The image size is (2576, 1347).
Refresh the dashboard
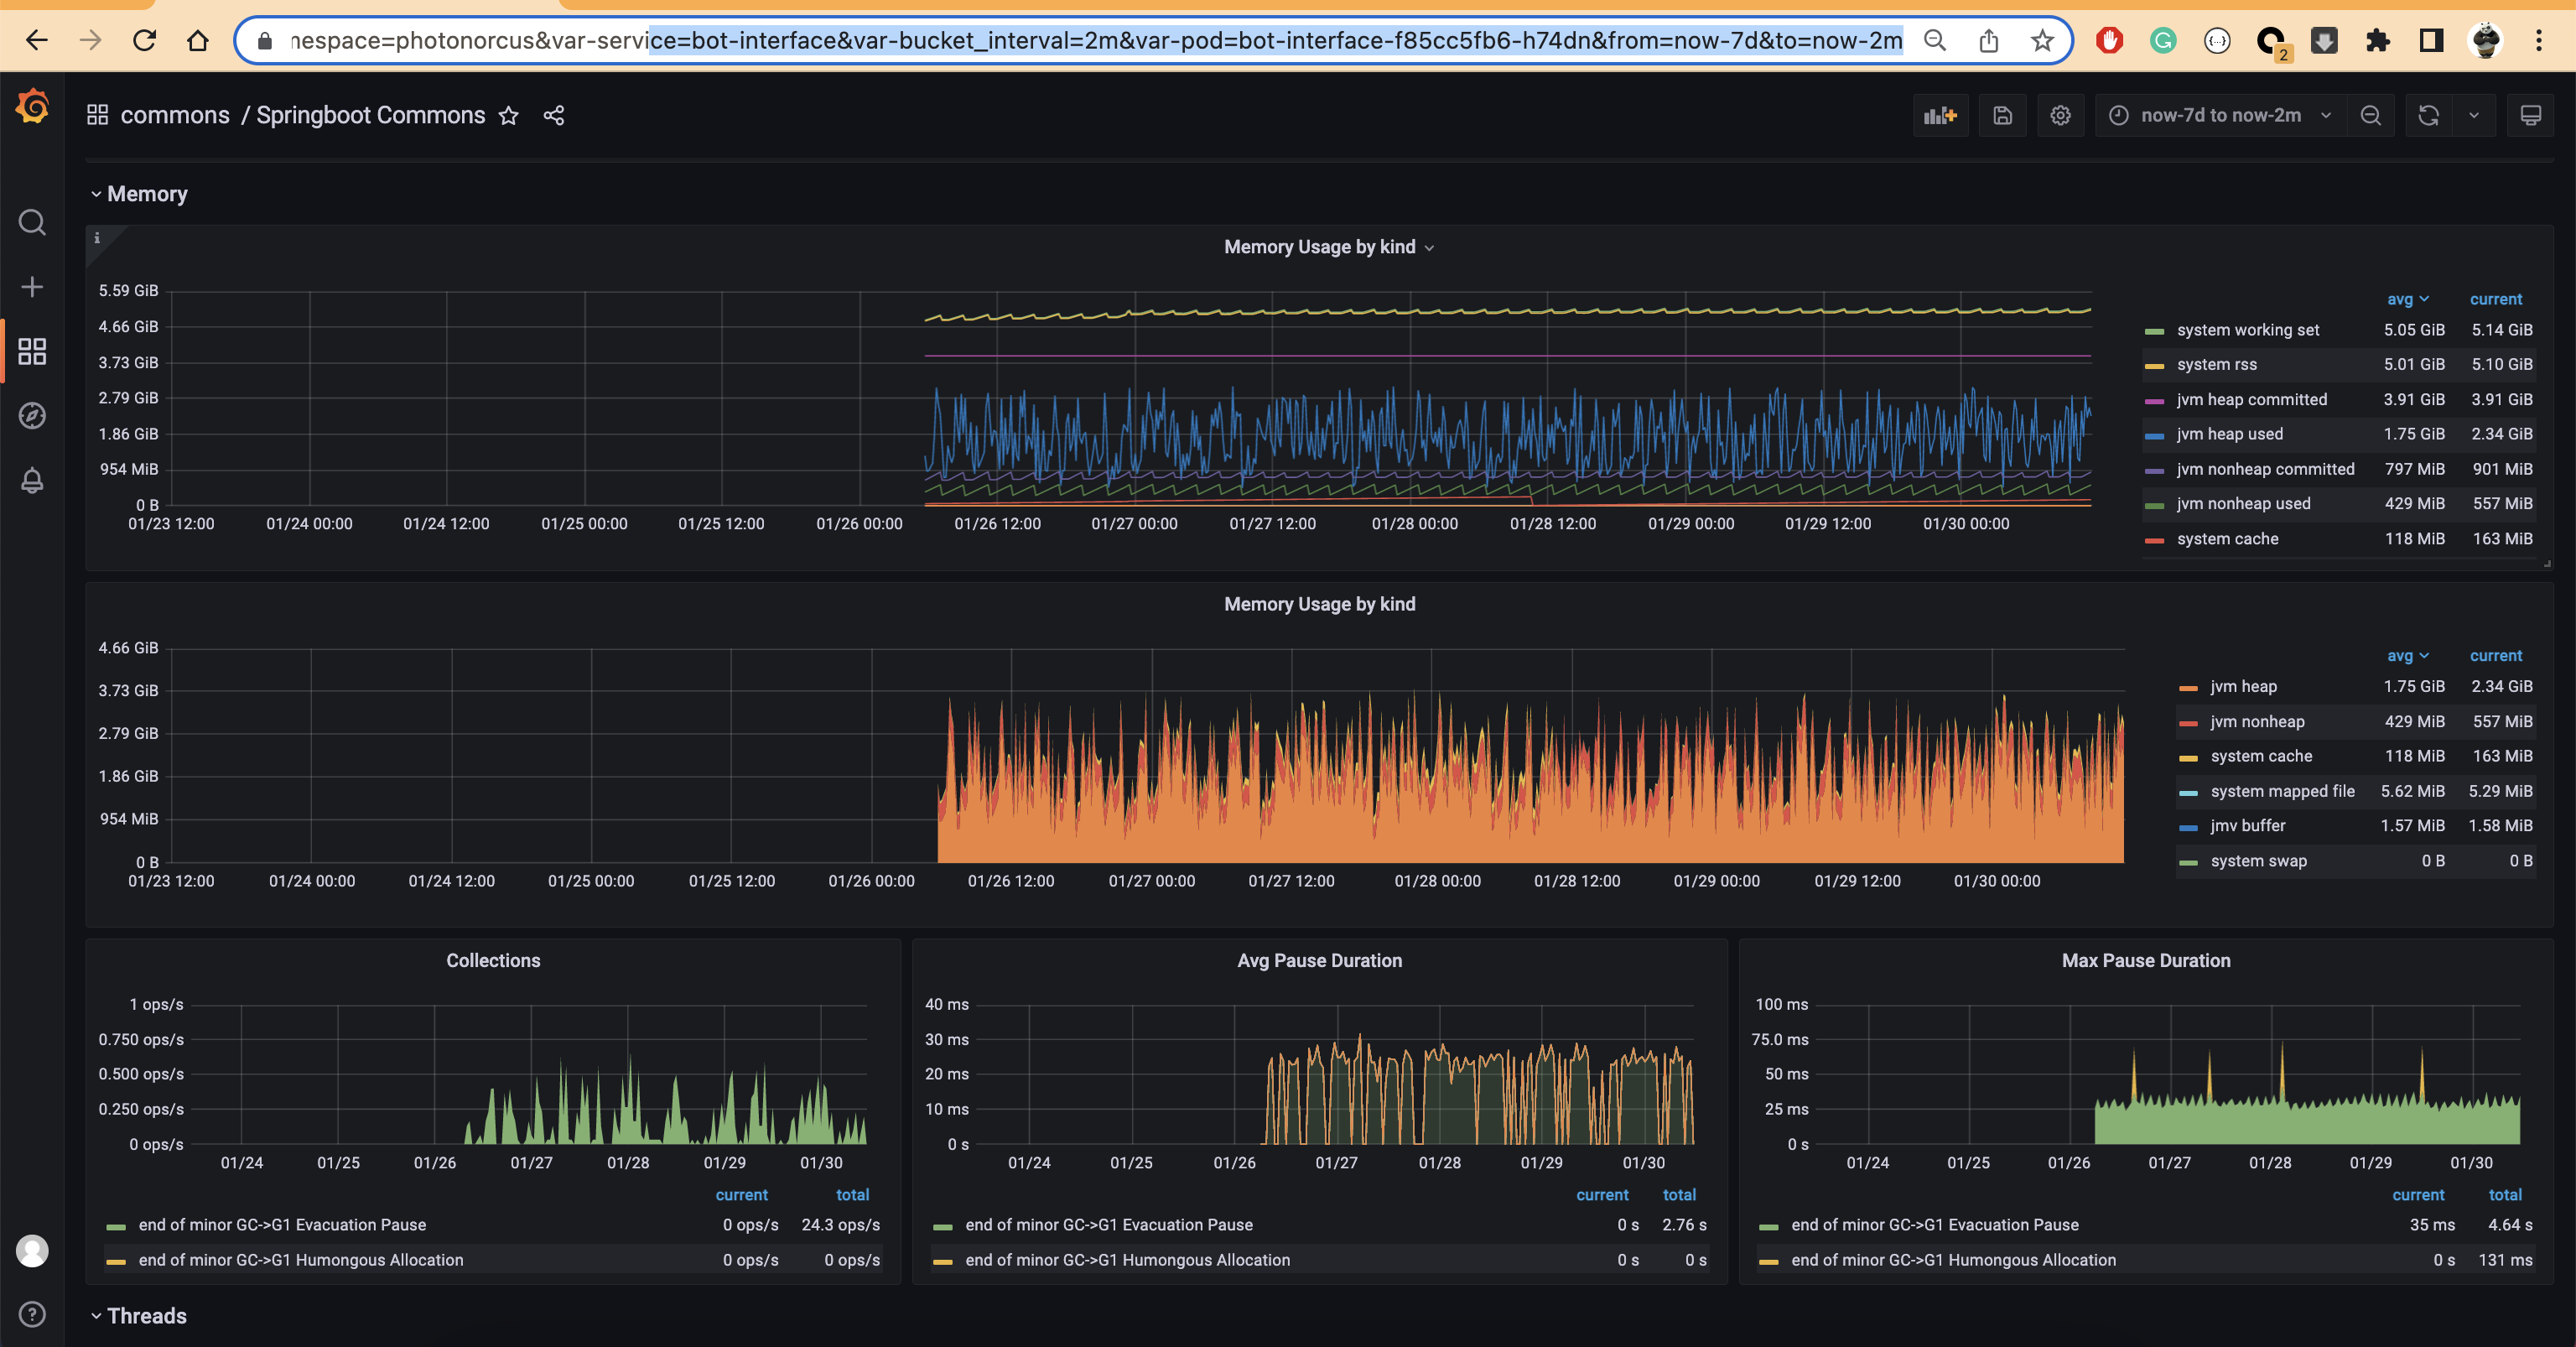click(2429, 115)
